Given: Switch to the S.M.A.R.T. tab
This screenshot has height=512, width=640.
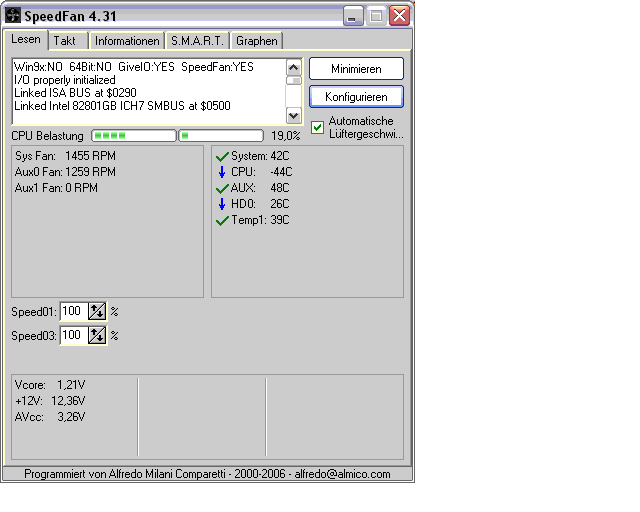Looking at the screenshot, I should pos(198,41).
